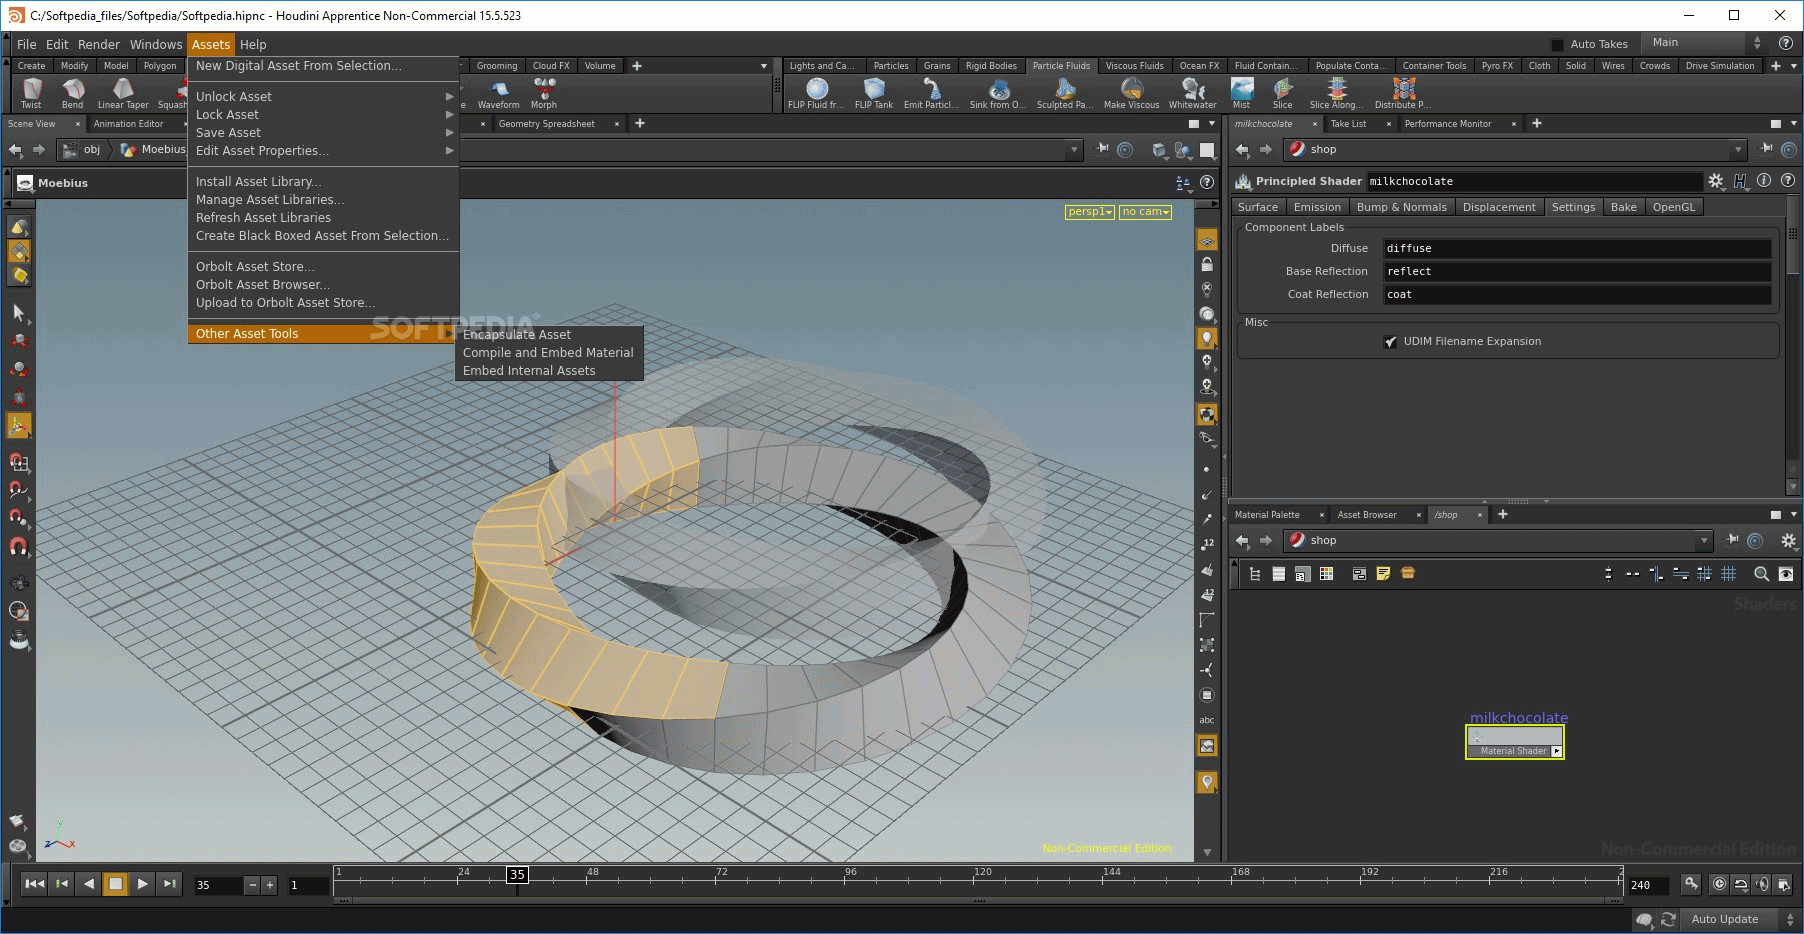Open the persp1 viewport dropdown

click(1090, 212)
